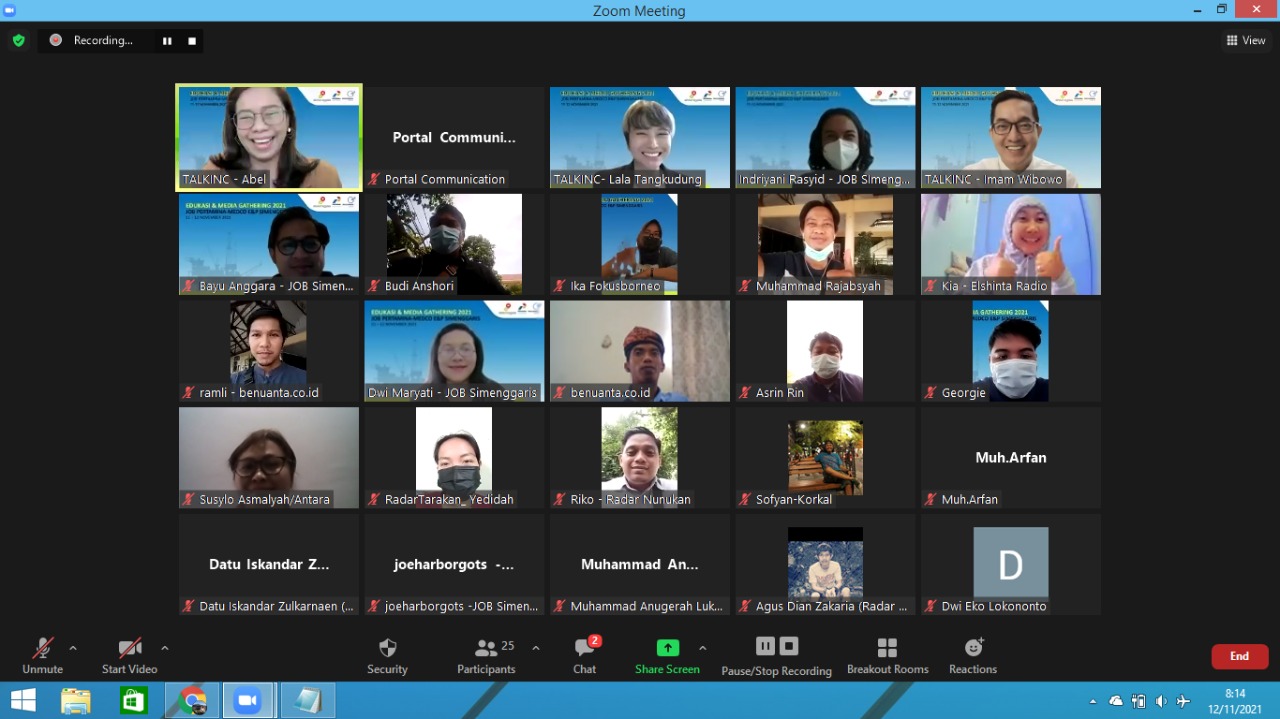Click the Zoom icon in the taskbar
The width and height of the screenshot is (1280, 719).
tap(247, 700)
